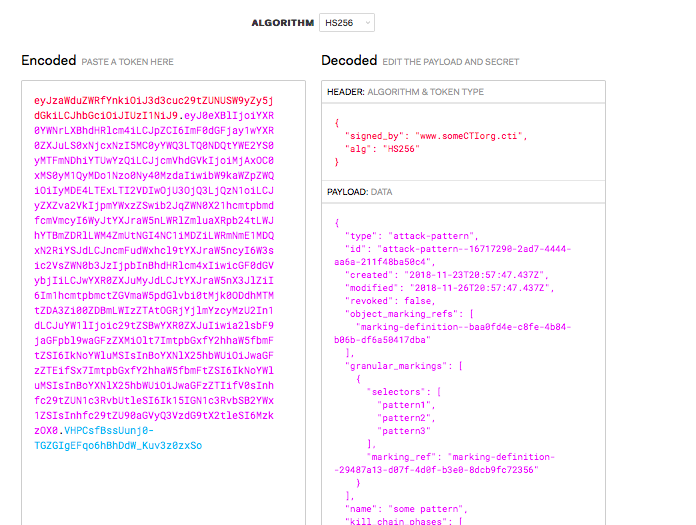
Task: Select the red header segment of the token
Action: (x=154, y=108)
